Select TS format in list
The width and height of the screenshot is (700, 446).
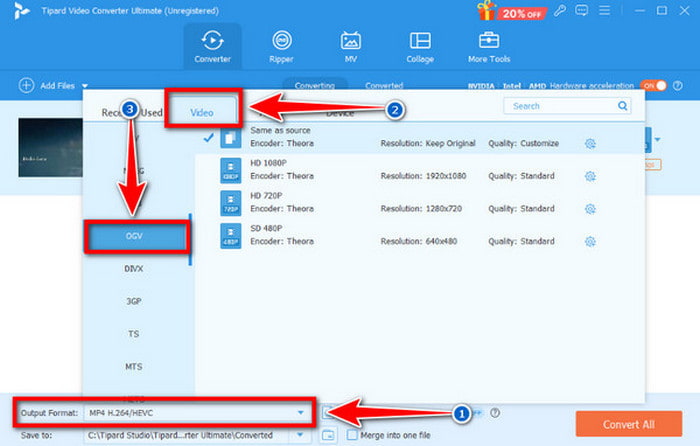point(134,334)
